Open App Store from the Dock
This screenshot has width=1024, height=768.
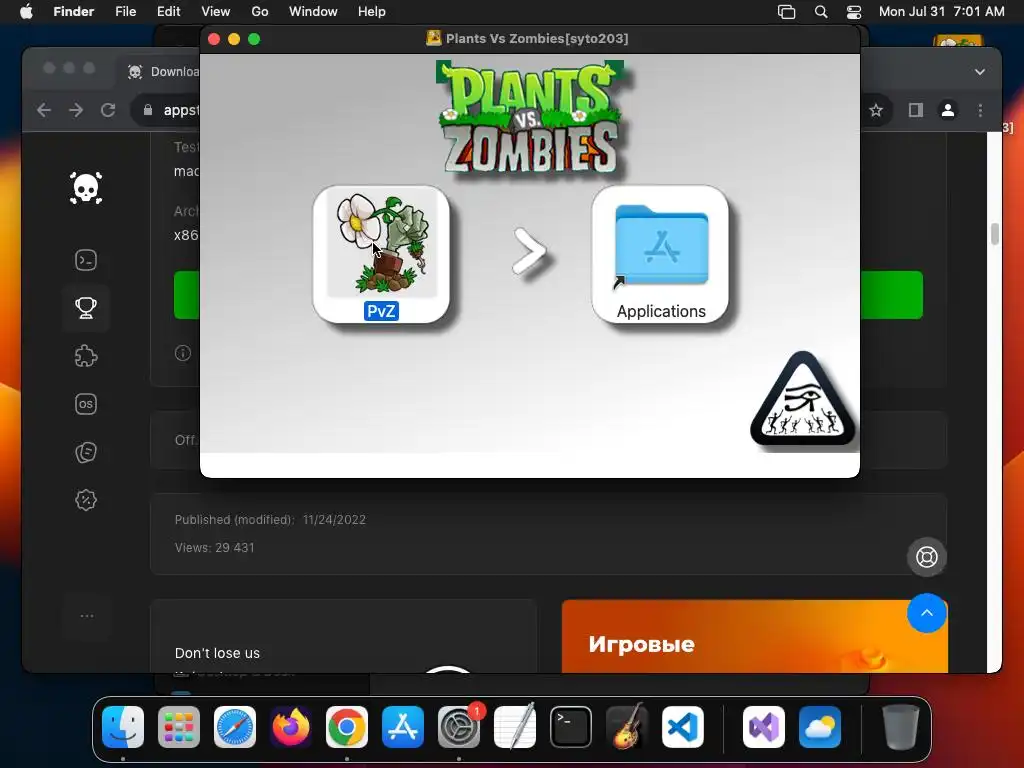tap(402, 727)
